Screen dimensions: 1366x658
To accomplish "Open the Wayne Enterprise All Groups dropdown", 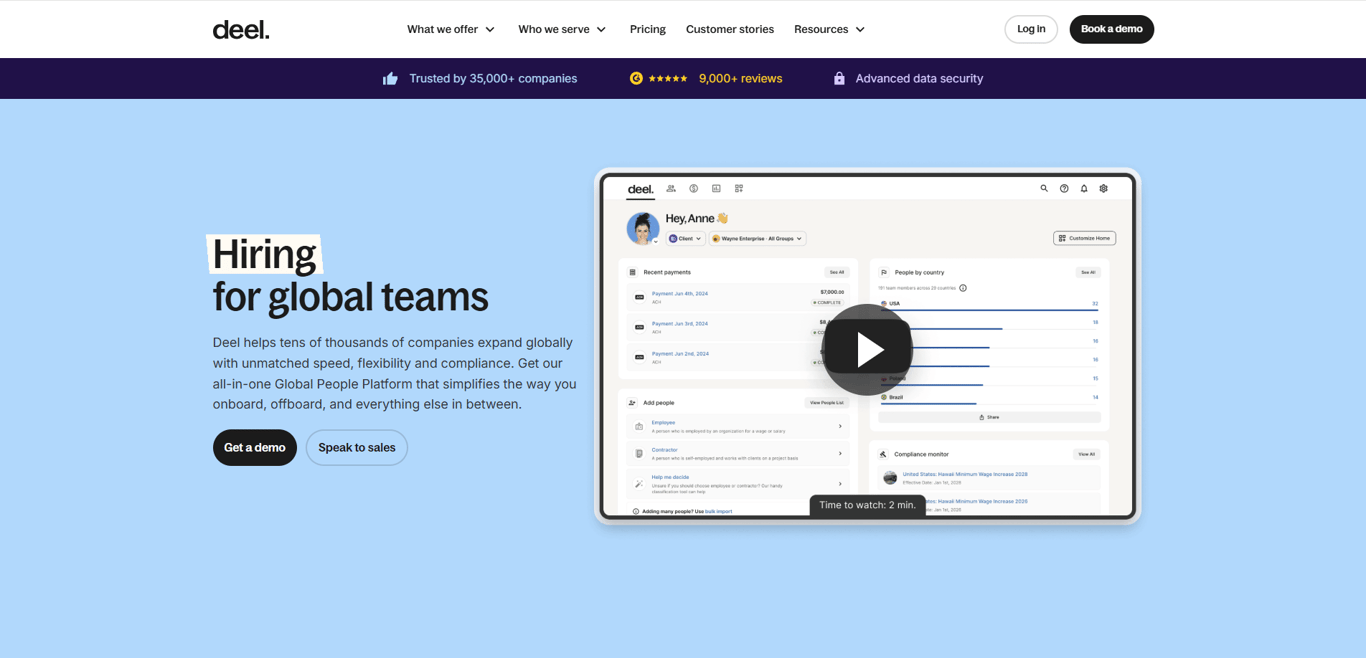I will point(757,239).
